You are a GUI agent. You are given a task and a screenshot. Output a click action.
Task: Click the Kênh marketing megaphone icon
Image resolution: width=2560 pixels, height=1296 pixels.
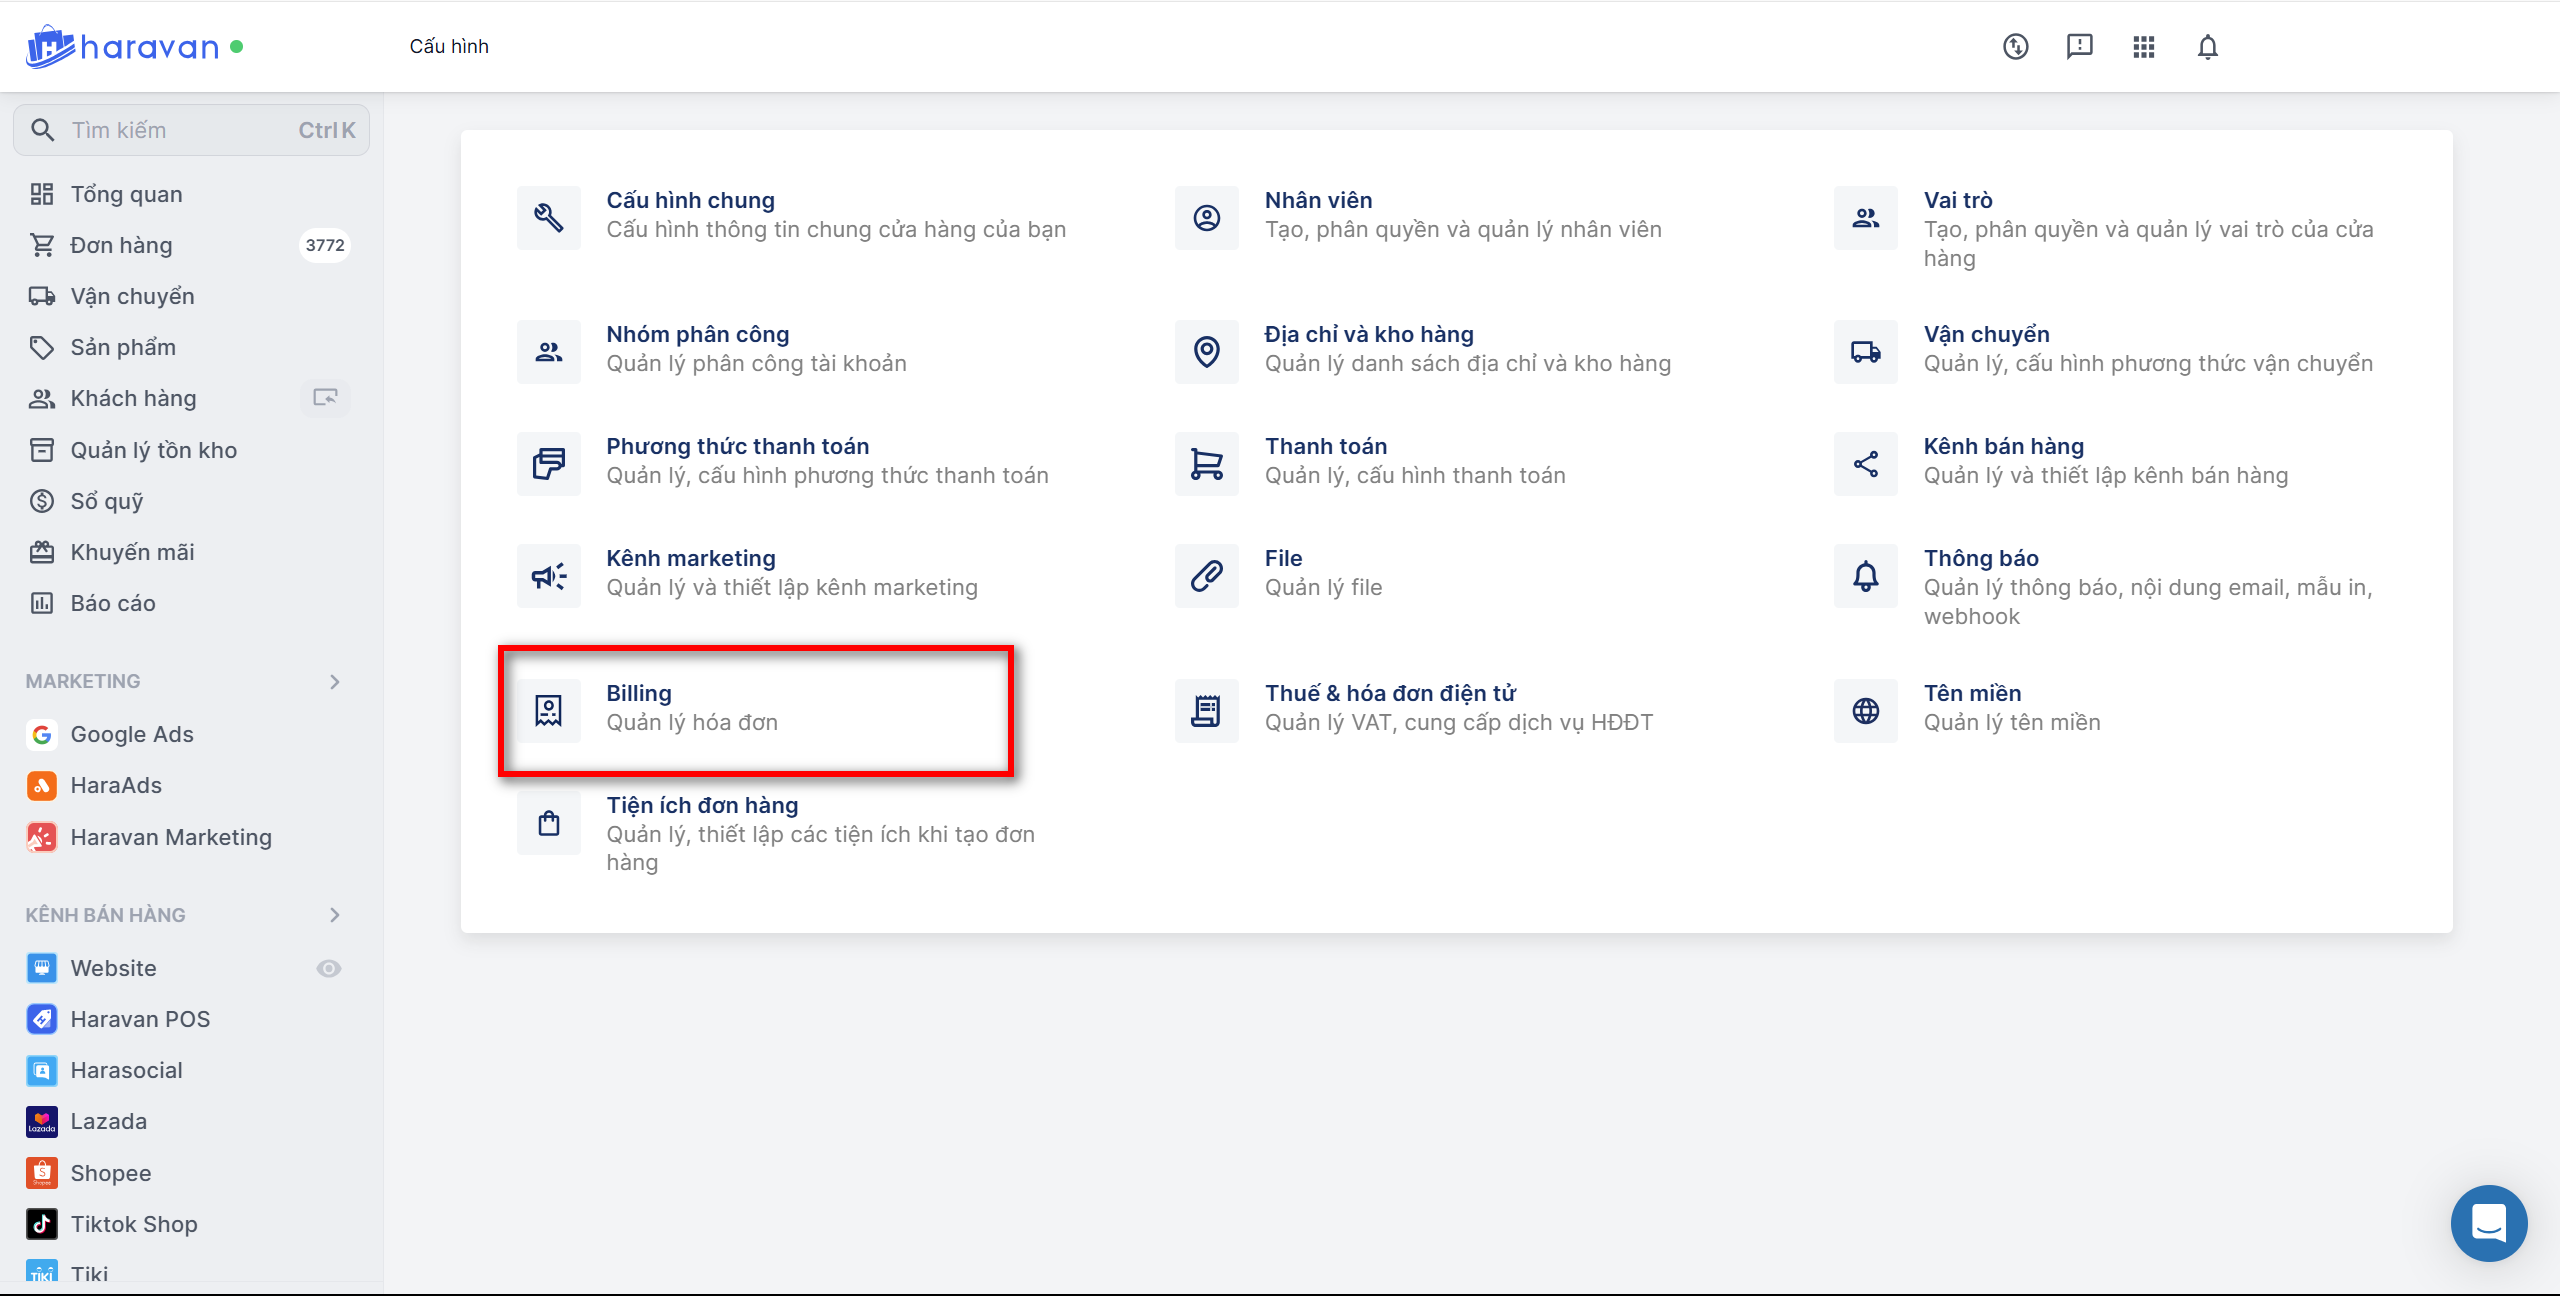click(x=548, y=576)
